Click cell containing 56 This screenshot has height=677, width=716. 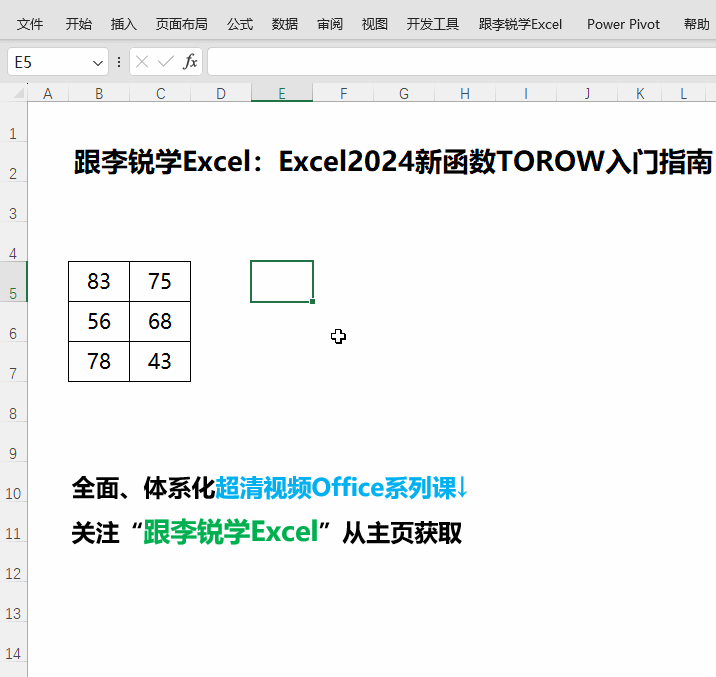pyautogui.click(x=99, y=321)
